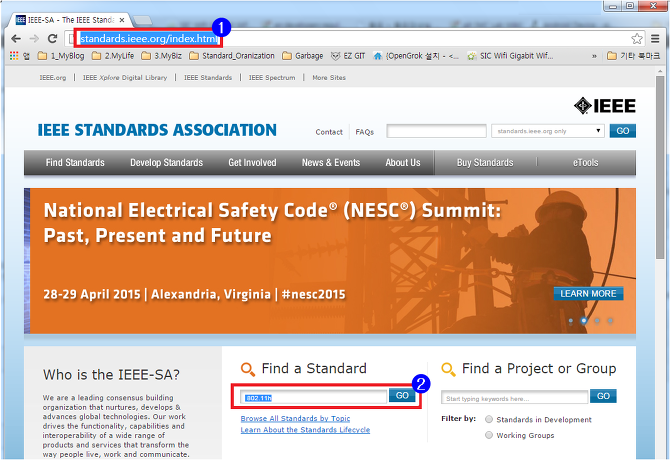Click the site search text field

[436, 131]
